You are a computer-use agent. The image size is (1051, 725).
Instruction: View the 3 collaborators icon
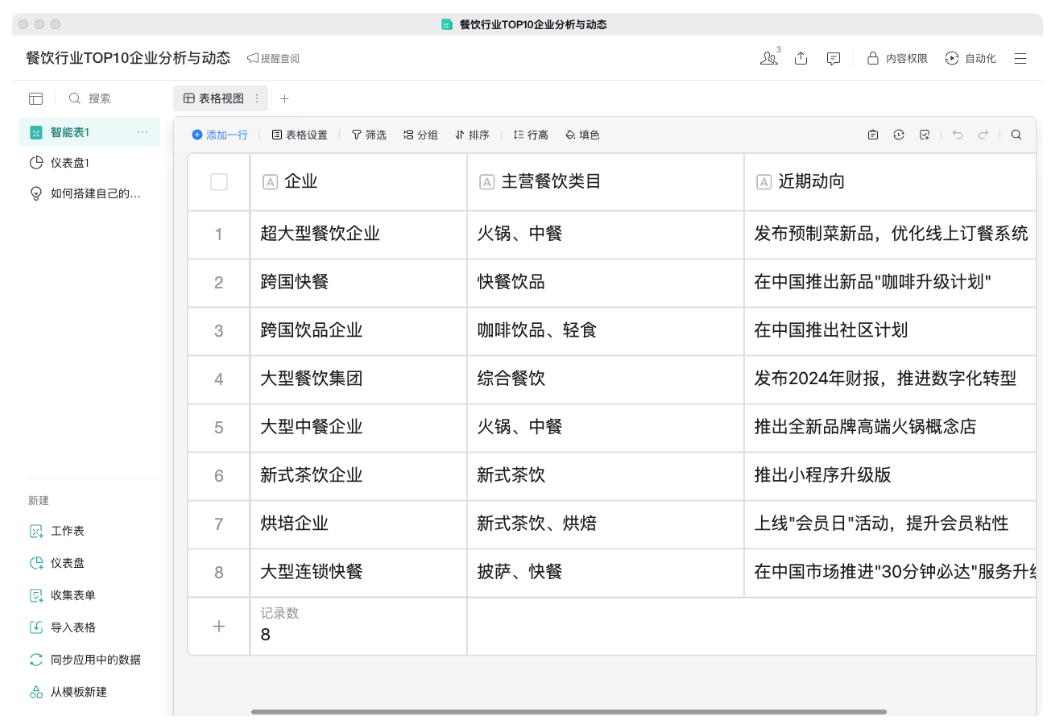coord(766,60)
